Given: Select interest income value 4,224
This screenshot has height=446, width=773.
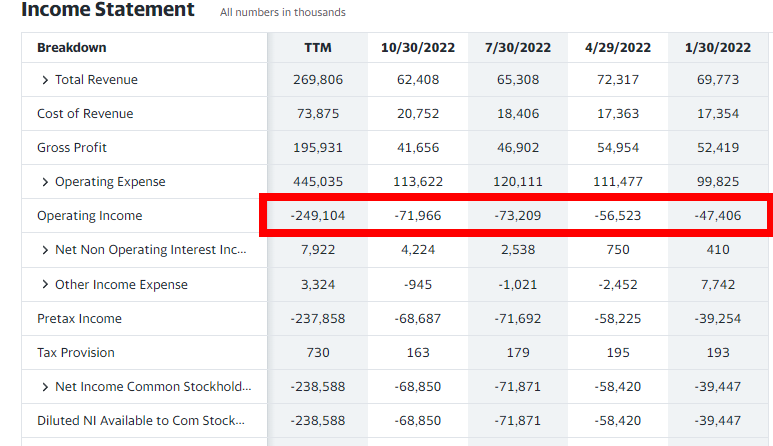Looking at the screenshot, I should pos(418,250).
